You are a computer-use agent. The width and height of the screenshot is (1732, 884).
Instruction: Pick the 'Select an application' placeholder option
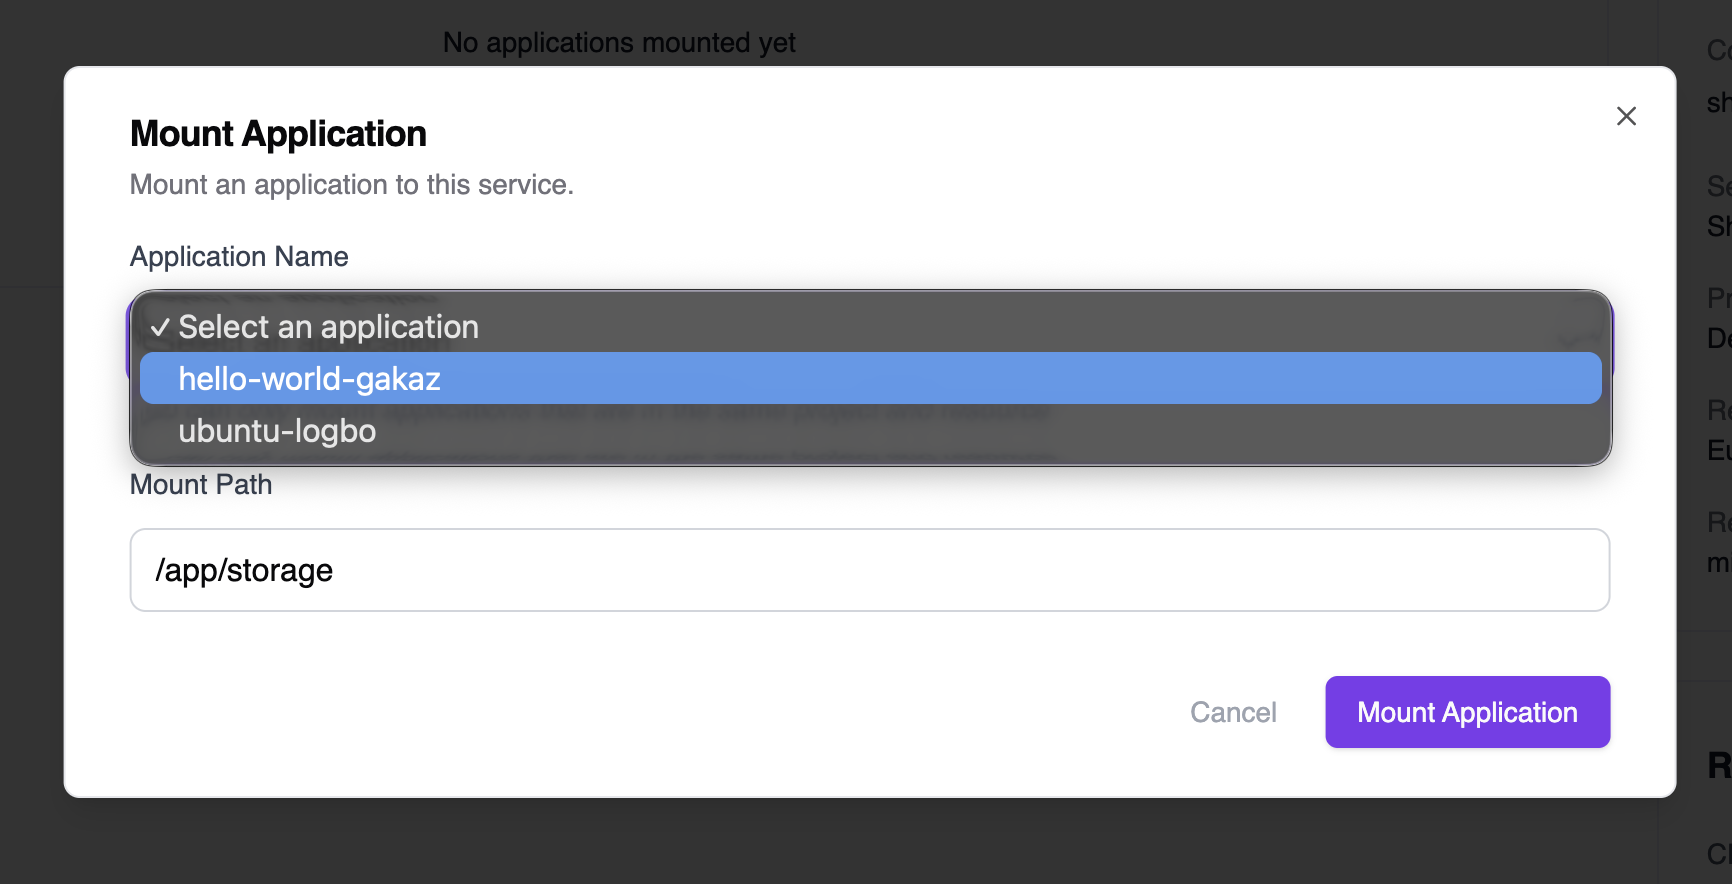[328, 327]
